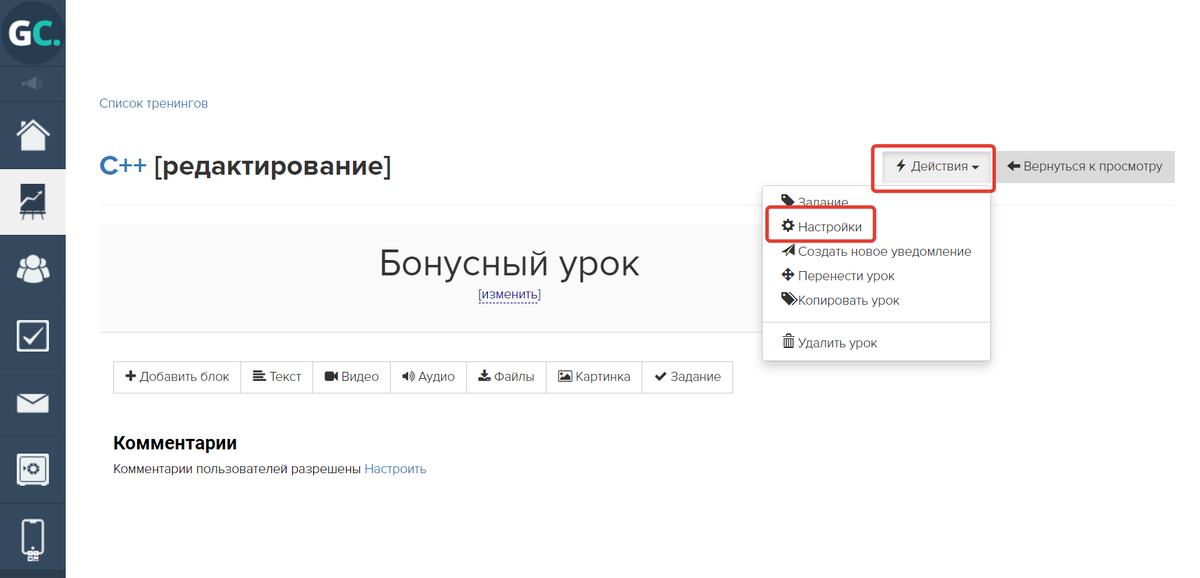The height and width of the screenshot is (578, 1200).
Task: Add an image block using Картинка
Action: pos(593,376)
